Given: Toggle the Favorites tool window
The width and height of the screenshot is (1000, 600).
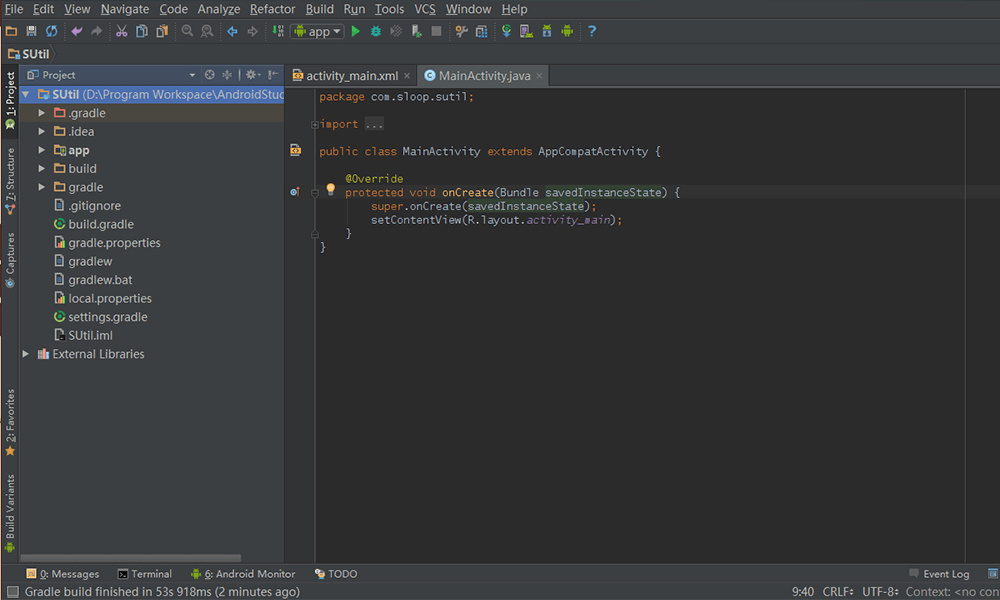Looking at the screenshot, I should (x=10, y=420).
